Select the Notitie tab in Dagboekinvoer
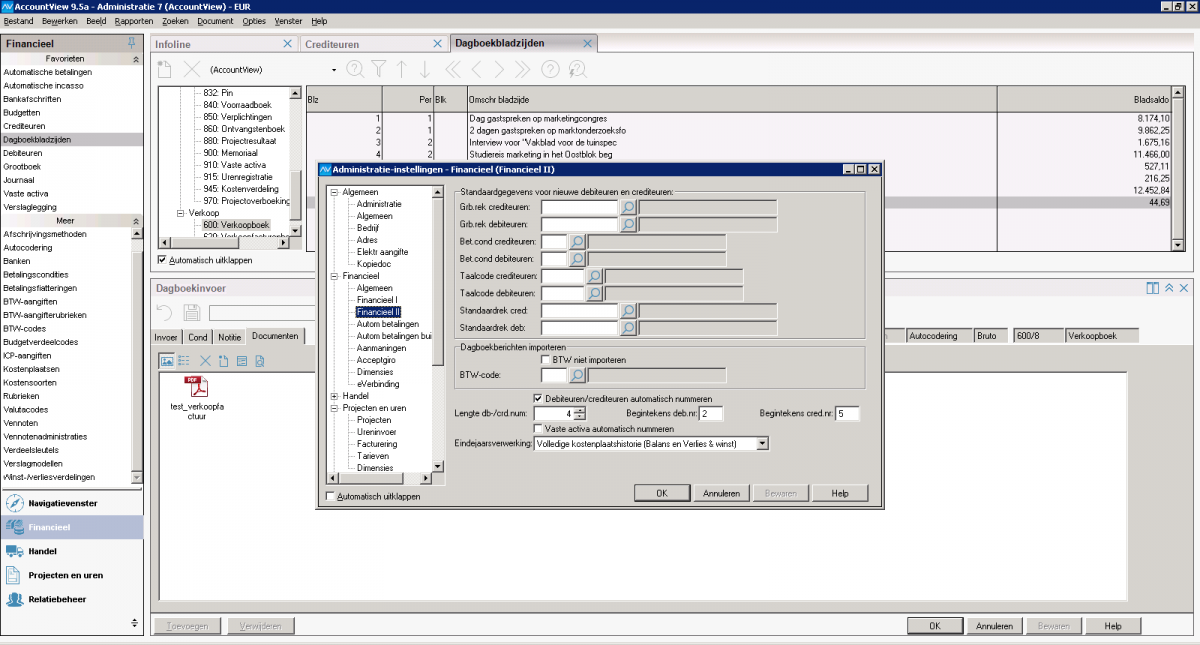This screenshot has height=645, width=1200. (230, 336)
